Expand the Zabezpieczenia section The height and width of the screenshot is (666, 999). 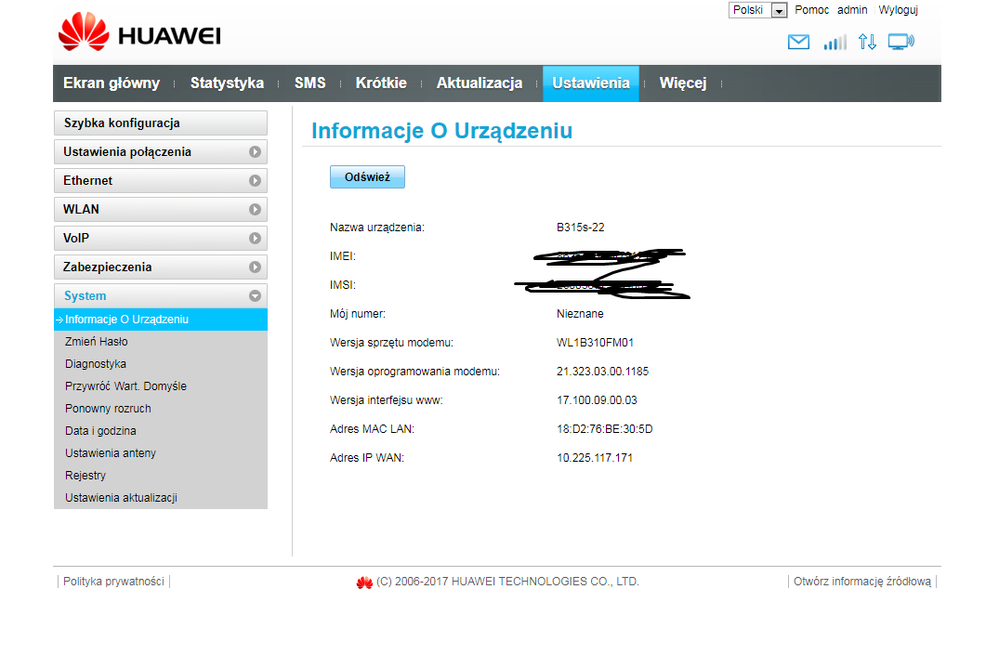point(161,266)
